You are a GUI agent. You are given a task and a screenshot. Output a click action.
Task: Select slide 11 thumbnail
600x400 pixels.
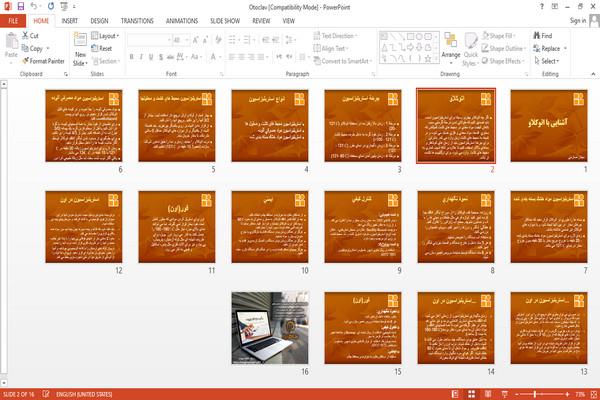(177, 227)
